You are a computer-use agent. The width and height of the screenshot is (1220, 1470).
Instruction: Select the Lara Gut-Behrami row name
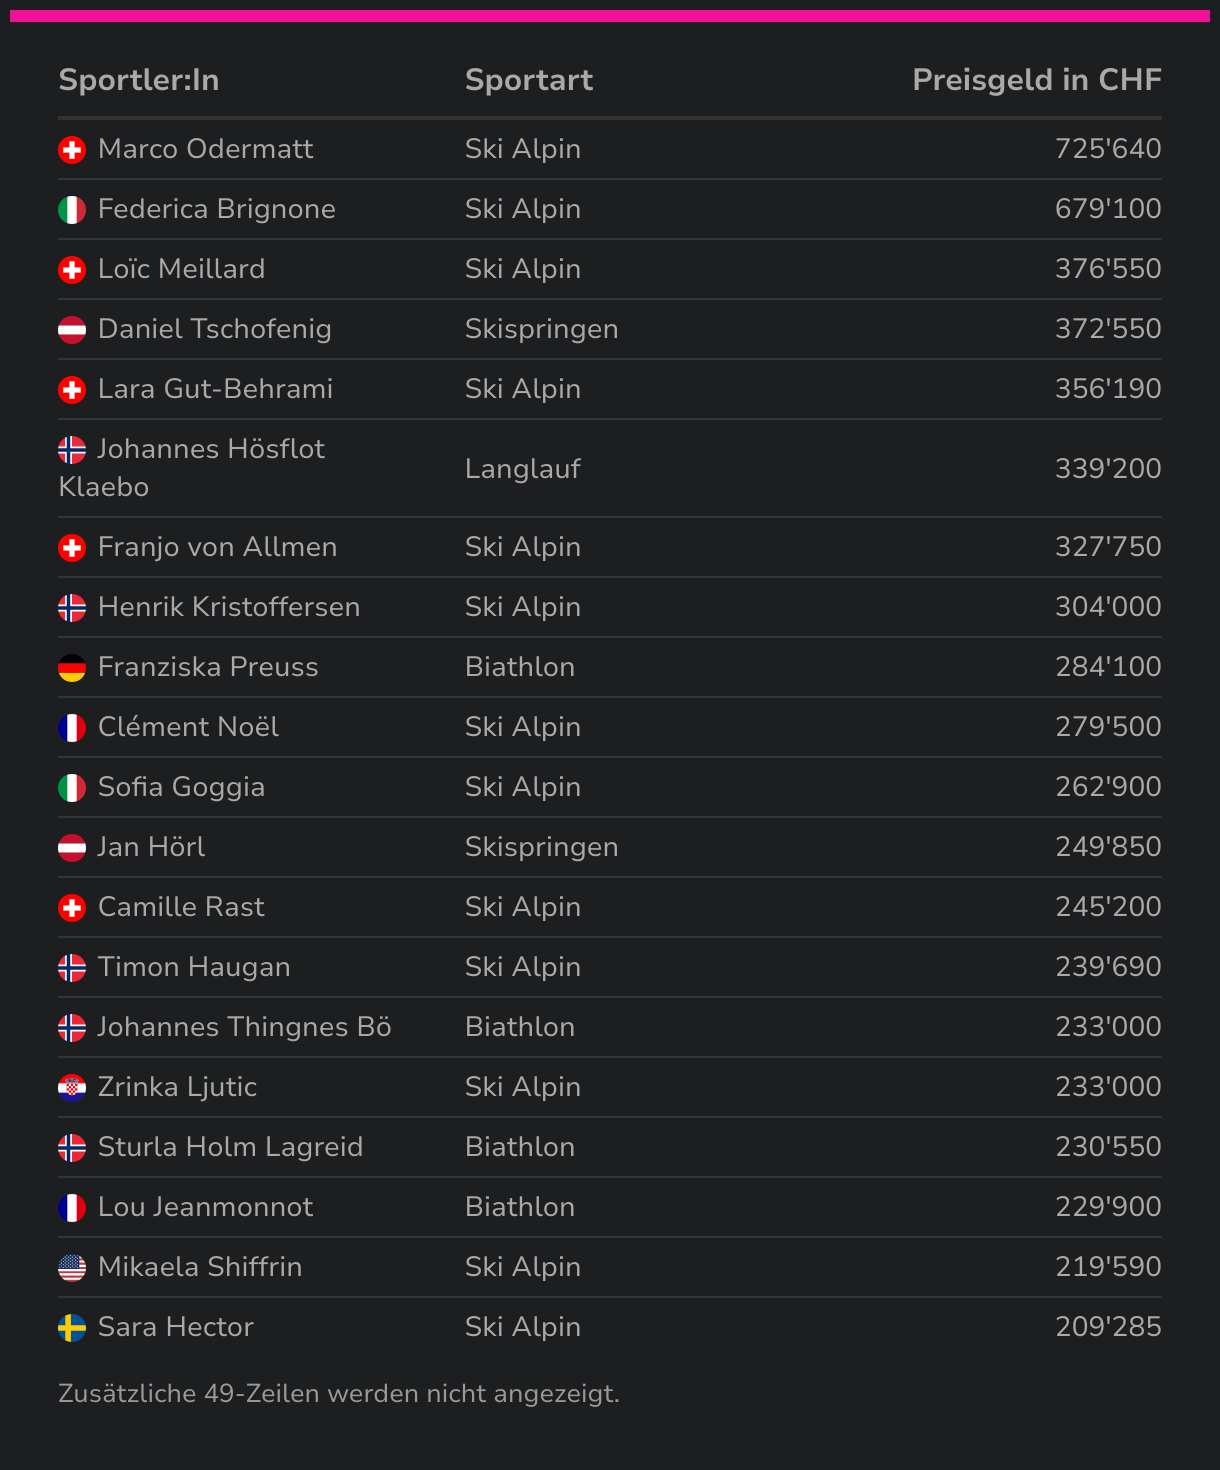pyautogui.click(x=216, y=389)
